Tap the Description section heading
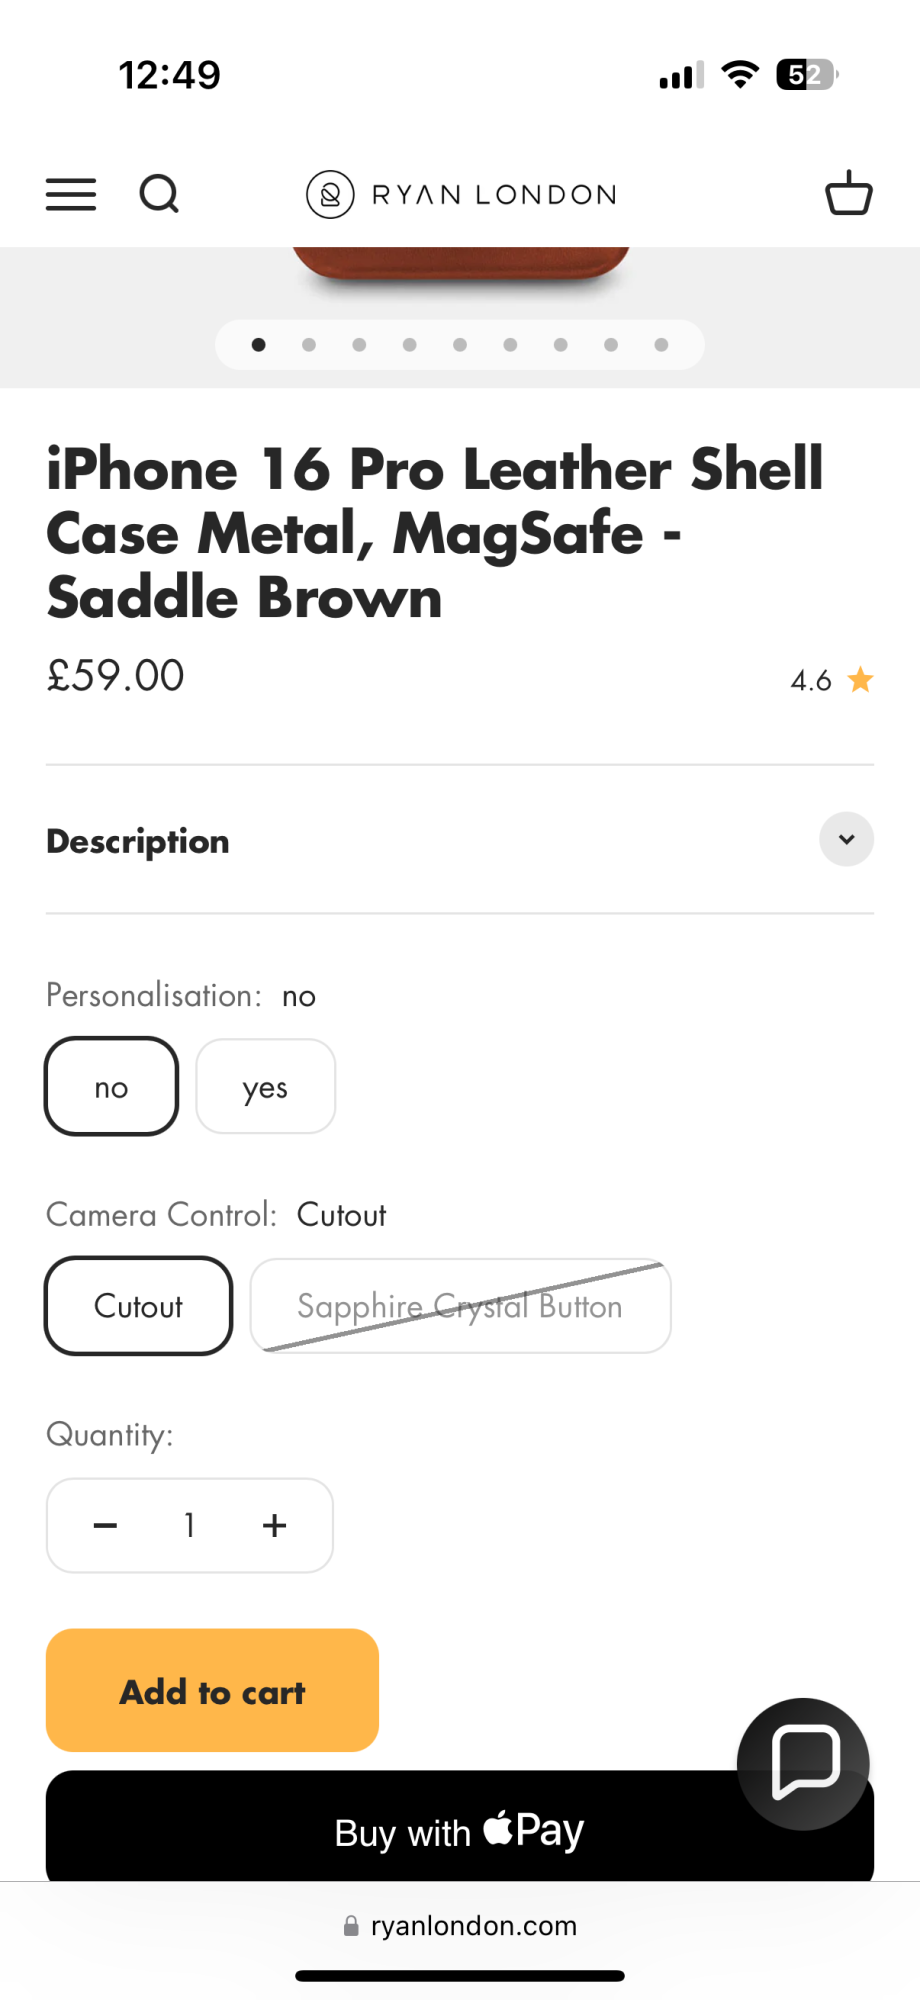The width and height of the screenshot is (920, 2000). 138,842
